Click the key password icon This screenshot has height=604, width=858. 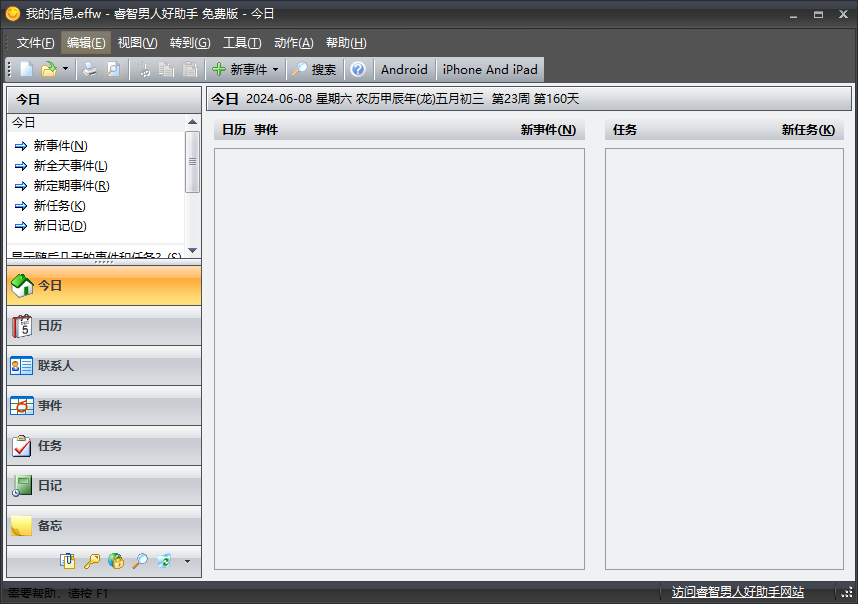coord(92,561)
